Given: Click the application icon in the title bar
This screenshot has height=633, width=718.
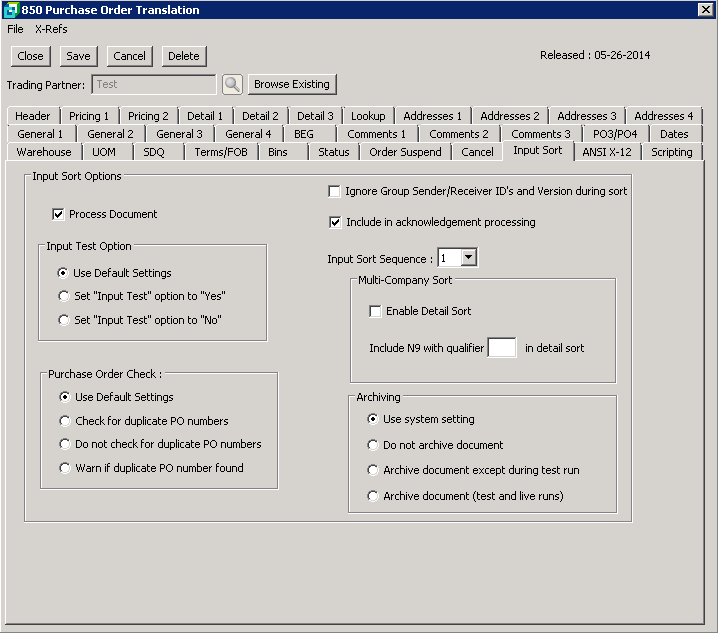Looking at the screenshot, I should tap(10, 10).
